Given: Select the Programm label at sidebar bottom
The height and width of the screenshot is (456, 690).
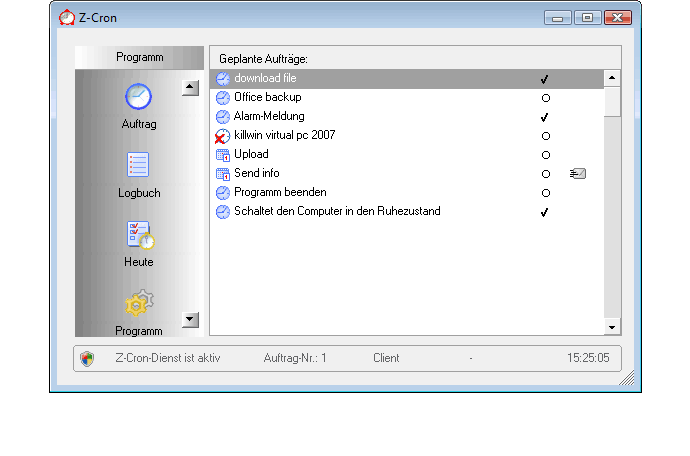Looking at the screenshot, I should pos(139,331).
